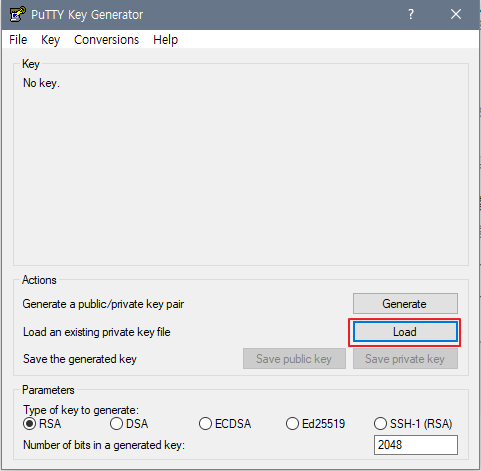Viewport: 481px width, 471px height.
Task: Click the Save private key button
Action: click(x=405, y=359)
